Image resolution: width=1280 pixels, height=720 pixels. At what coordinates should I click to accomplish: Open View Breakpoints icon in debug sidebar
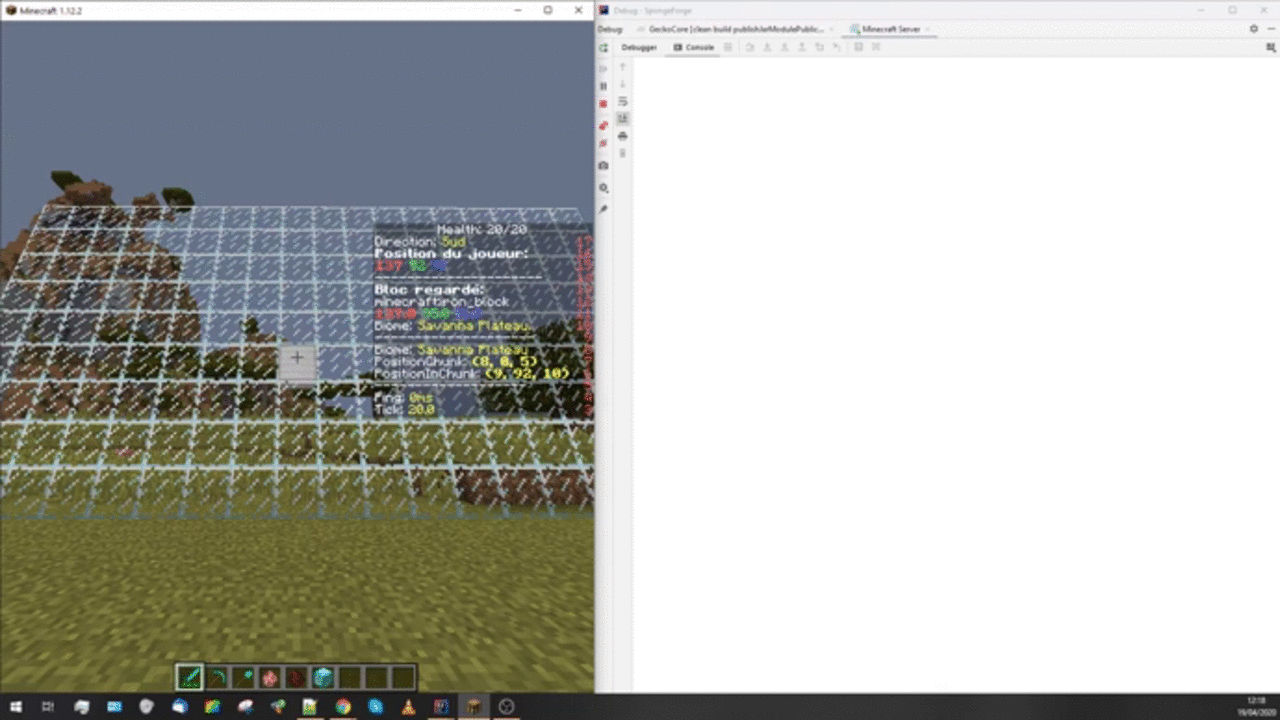(x=603, y=126)
